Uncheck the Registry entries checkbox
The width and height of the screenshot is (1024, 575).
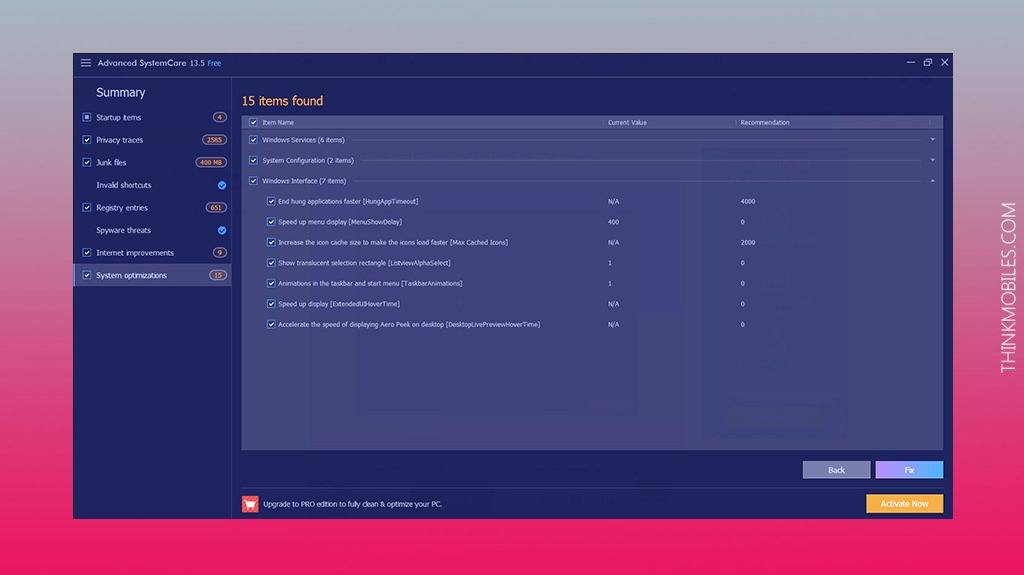pos(87,208)
